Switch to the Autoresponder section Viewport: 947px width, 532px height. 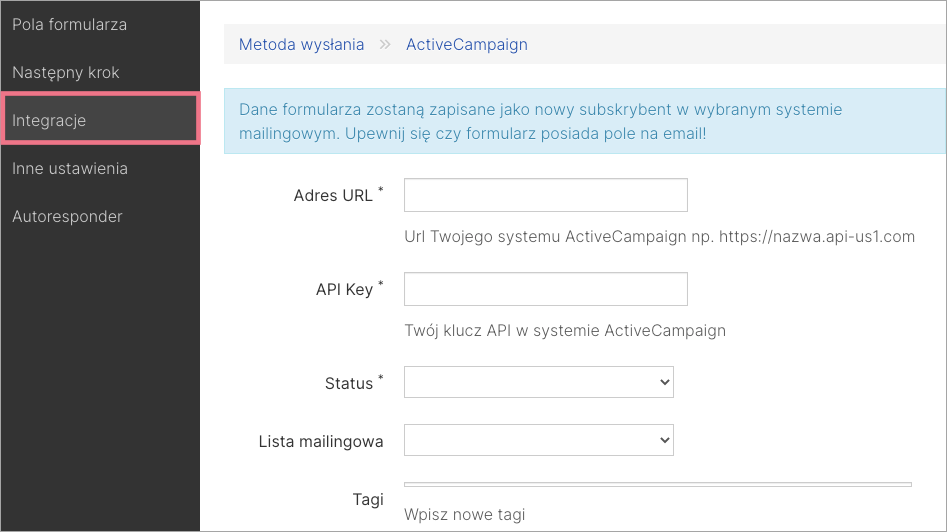click(68, 216)
